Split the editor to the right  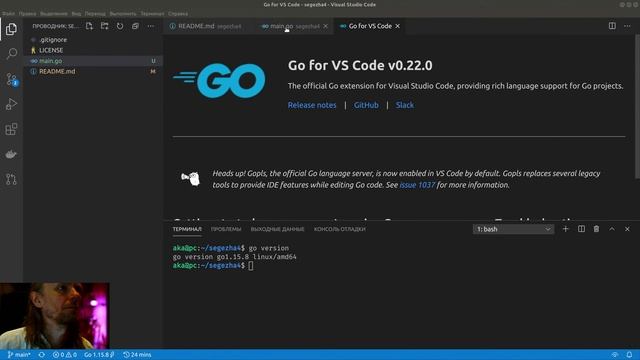[612, 26]
